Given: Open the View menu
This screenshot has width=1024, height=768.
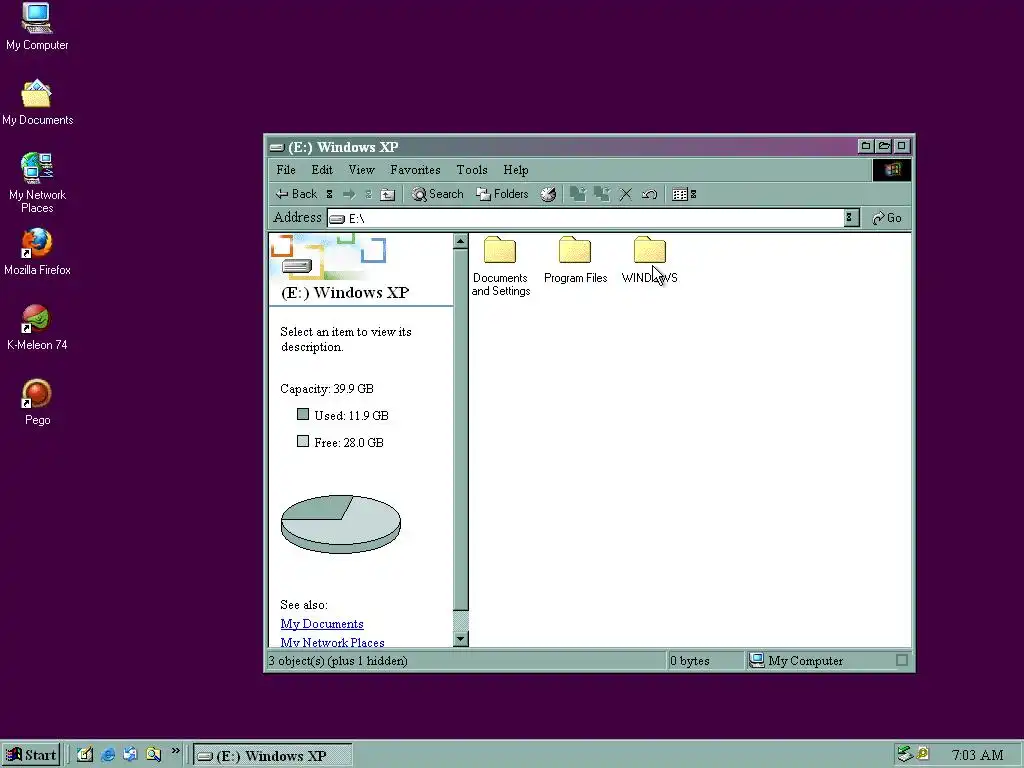Looking at the screenshot, I should [x=361, y=170].
